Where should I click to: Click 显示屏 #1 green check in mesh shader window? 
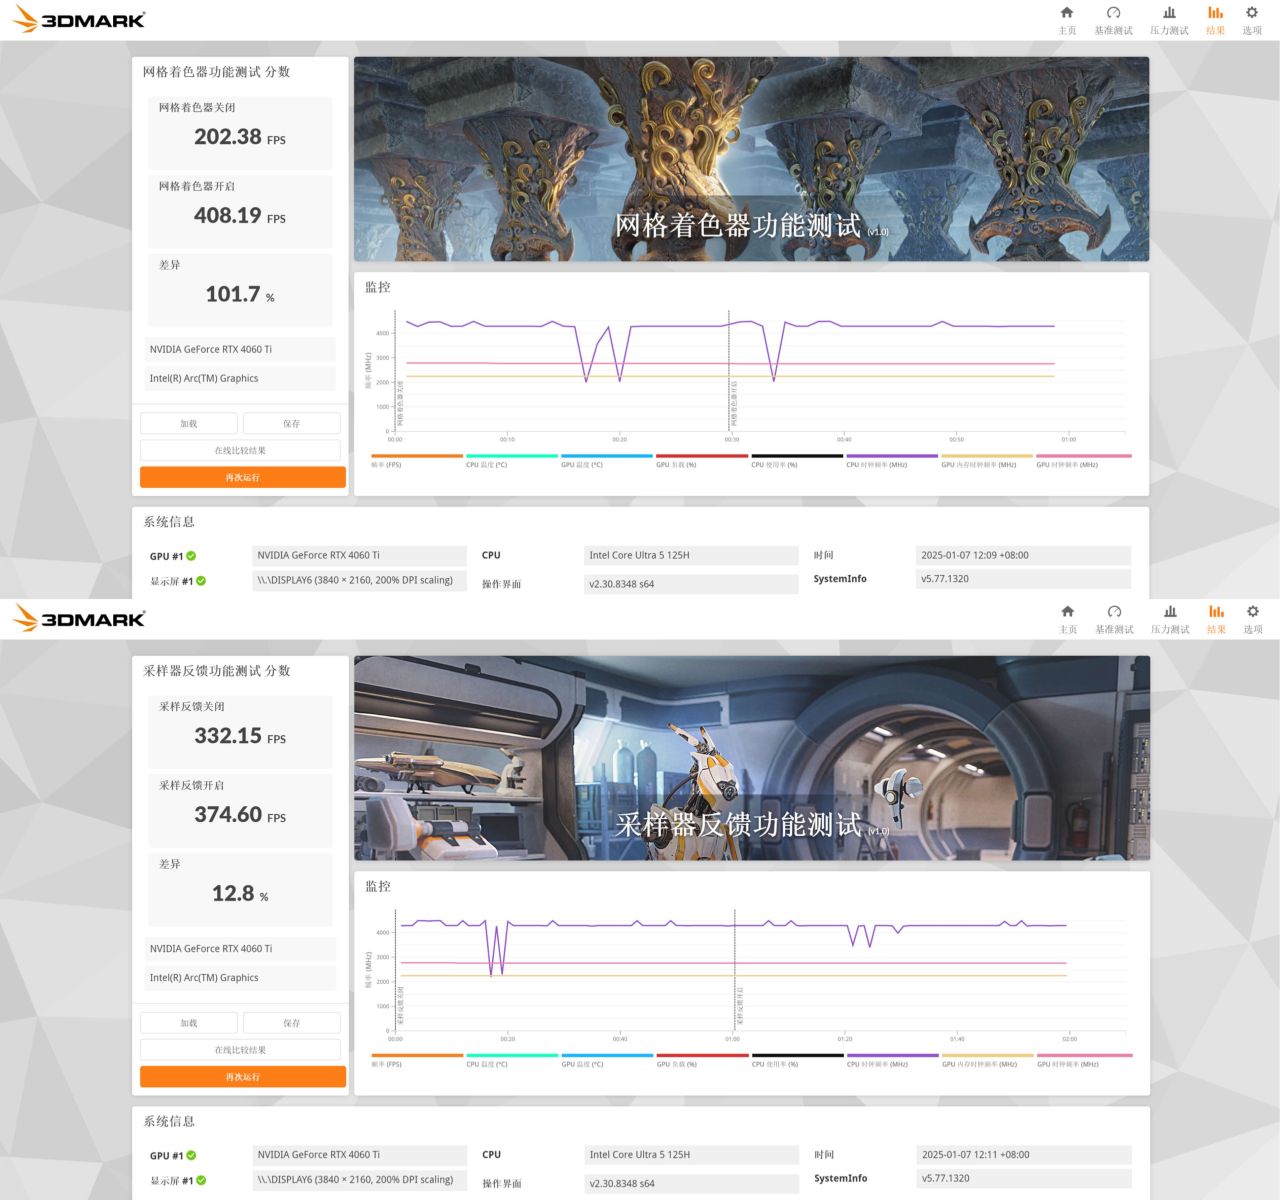(201, 580)
